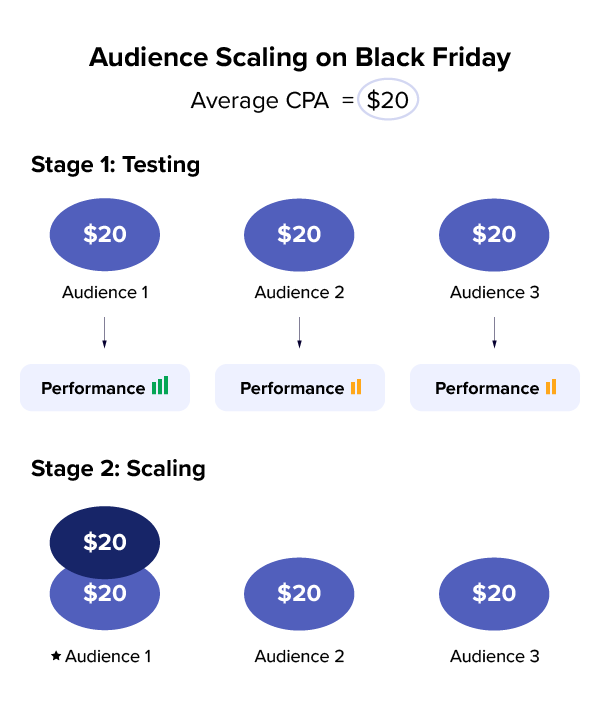Select the Stage 1 Audience 3 $20 oval
This screenshot has height=714, width=600.
click(x=494, y=234)
